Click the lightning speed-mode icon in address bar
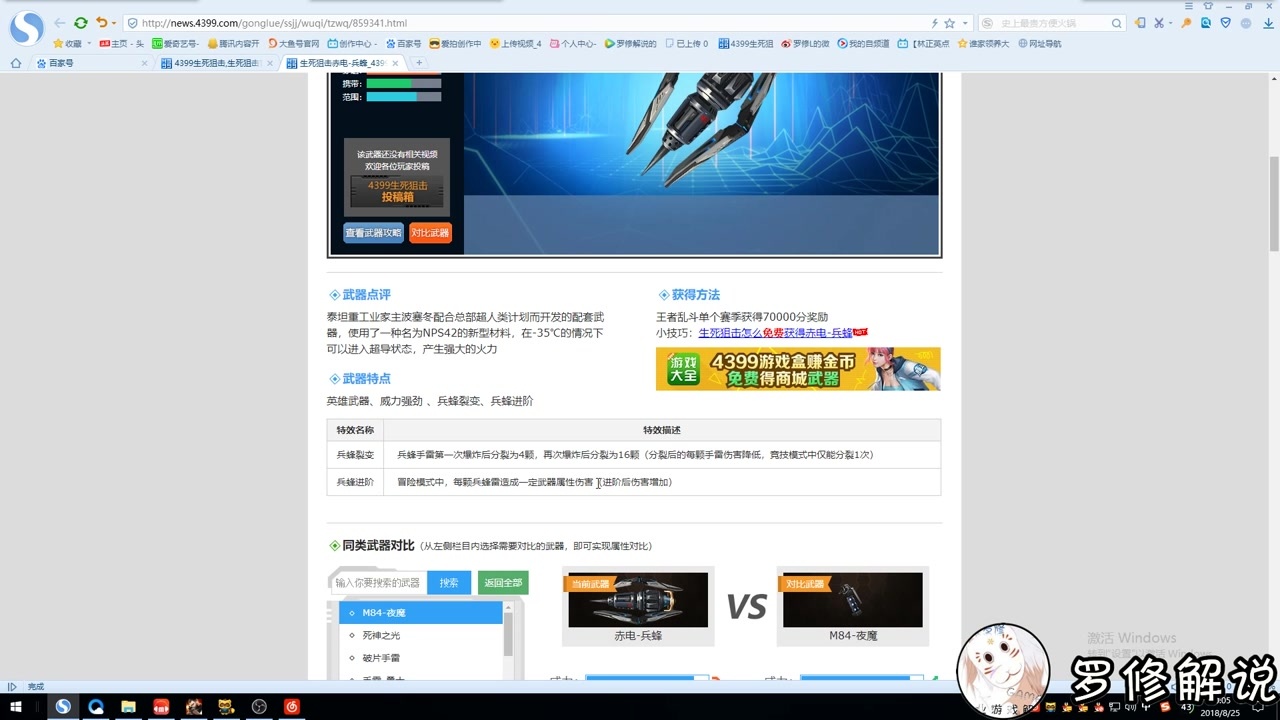1280x720 pixels. [x=935, y=23]
